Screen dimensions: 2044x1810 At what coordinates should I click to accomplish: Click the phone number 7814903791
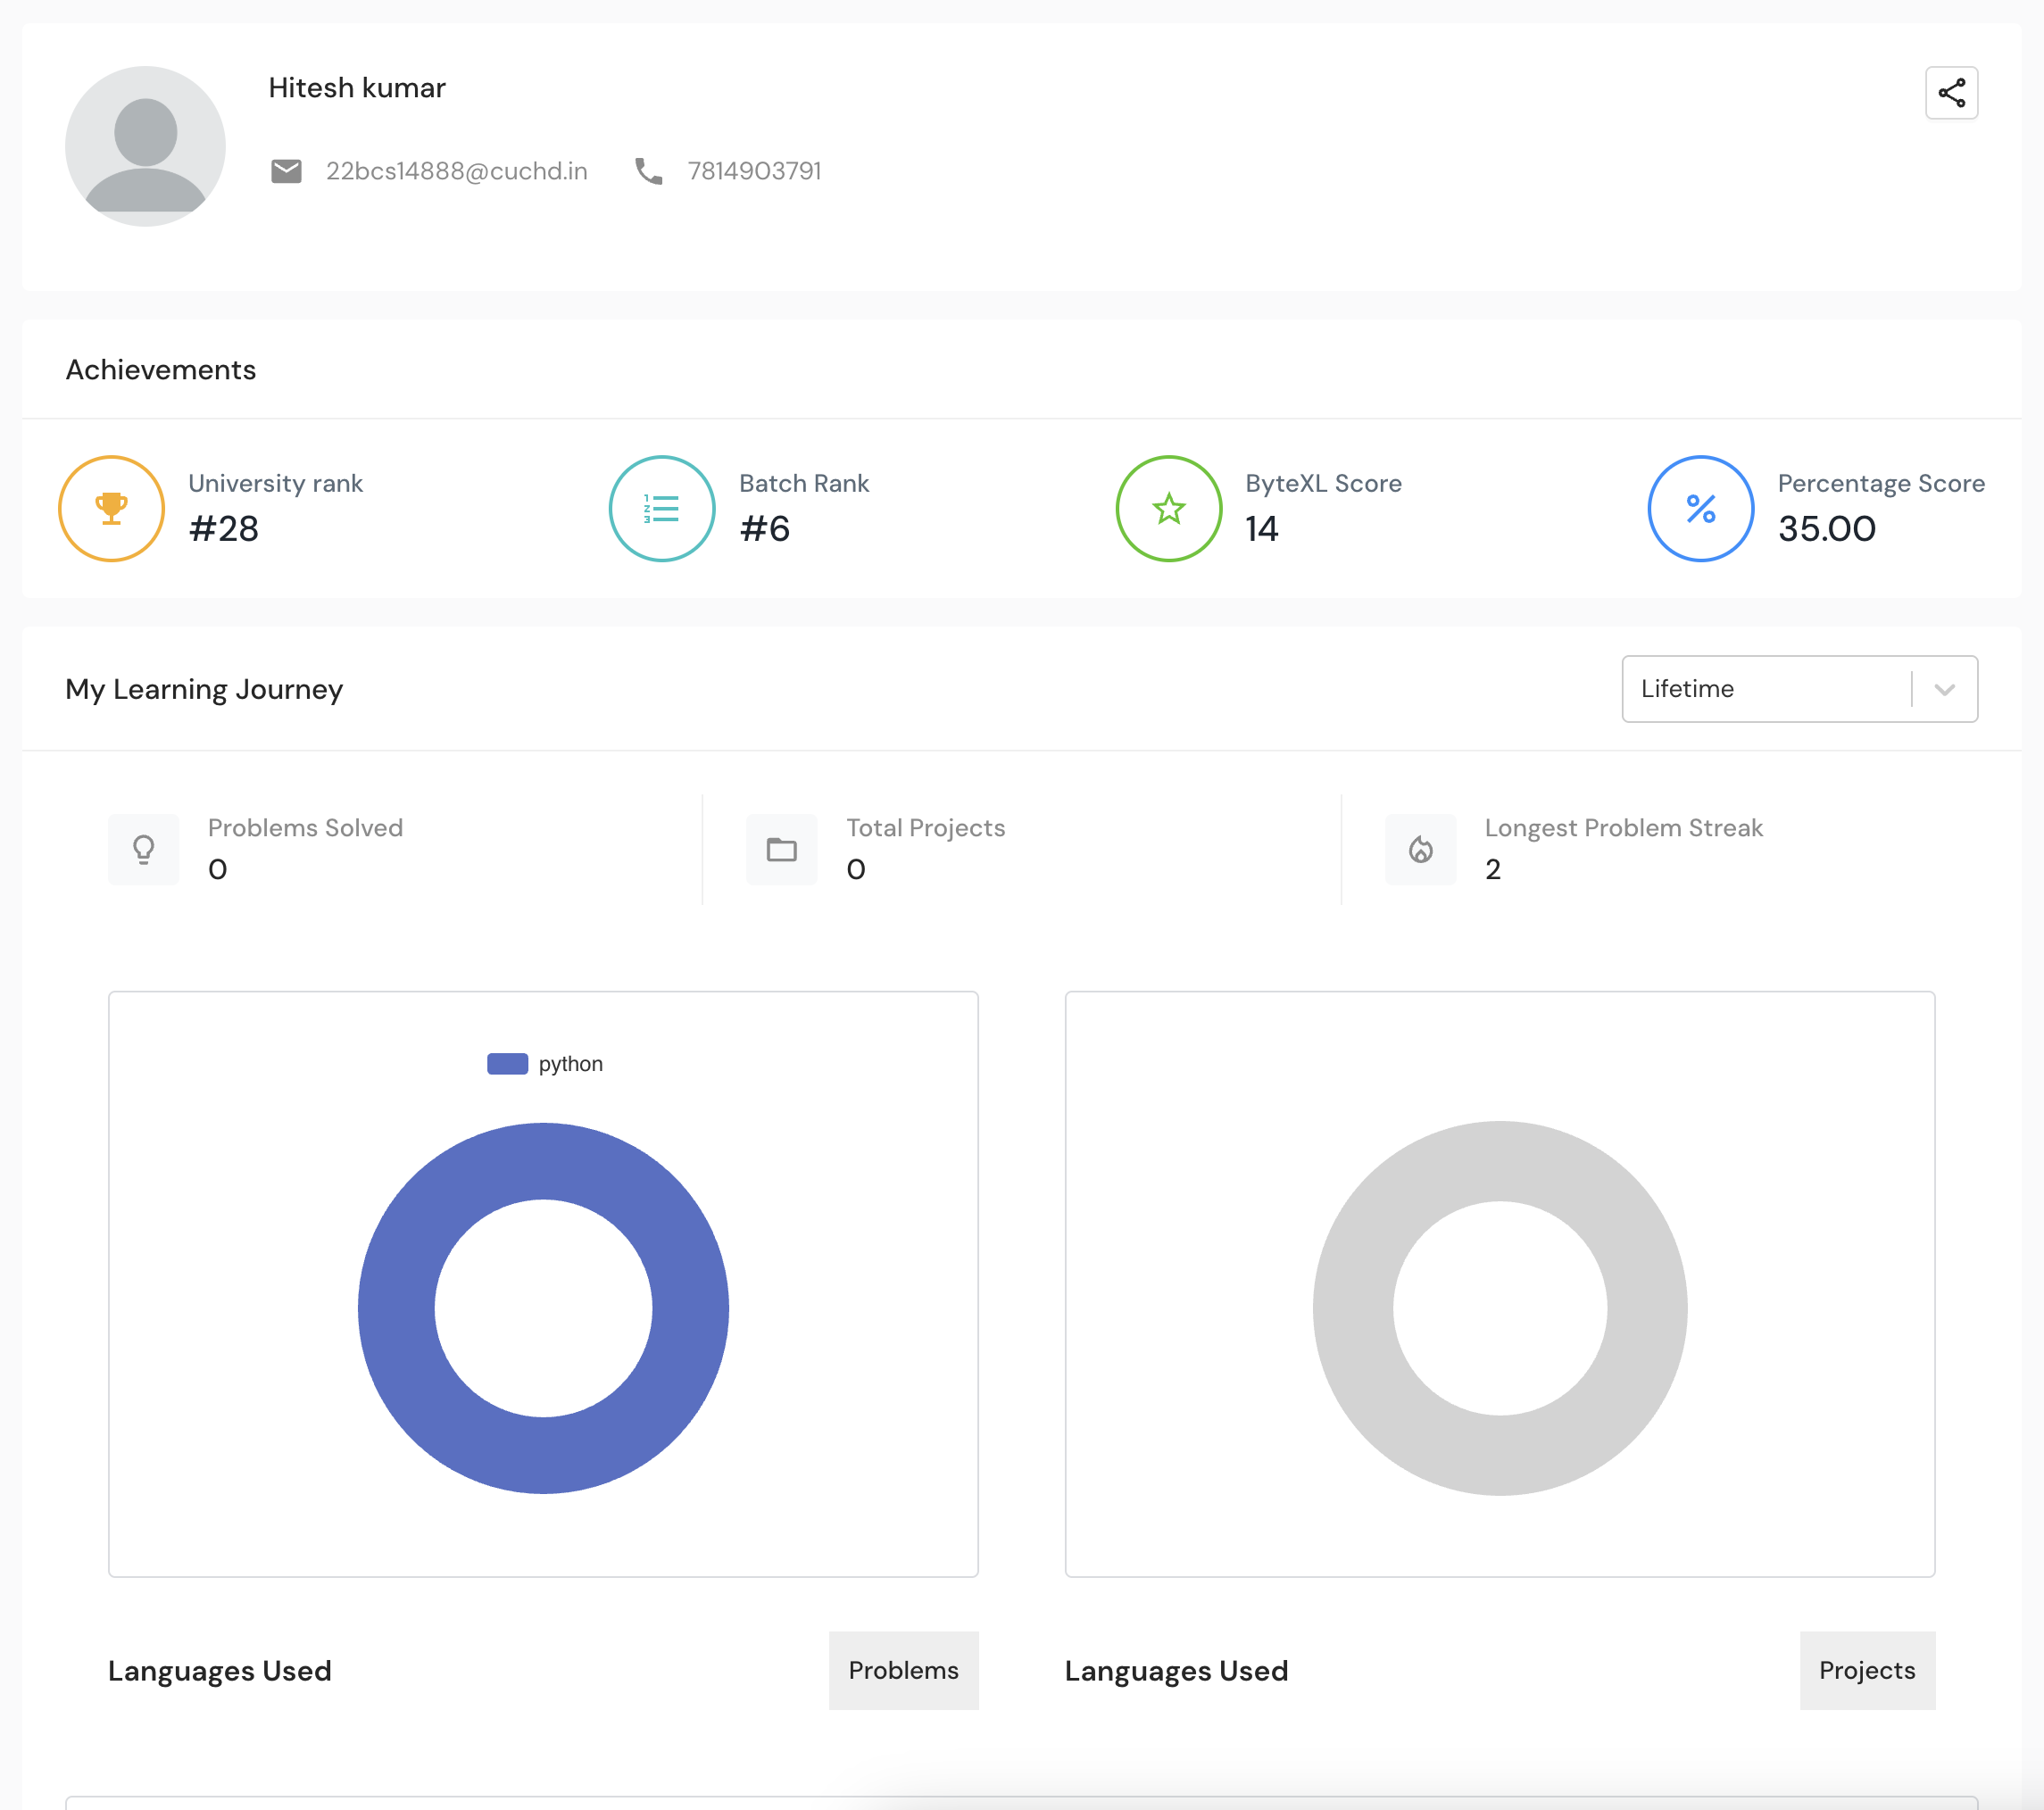click(754, 171)
